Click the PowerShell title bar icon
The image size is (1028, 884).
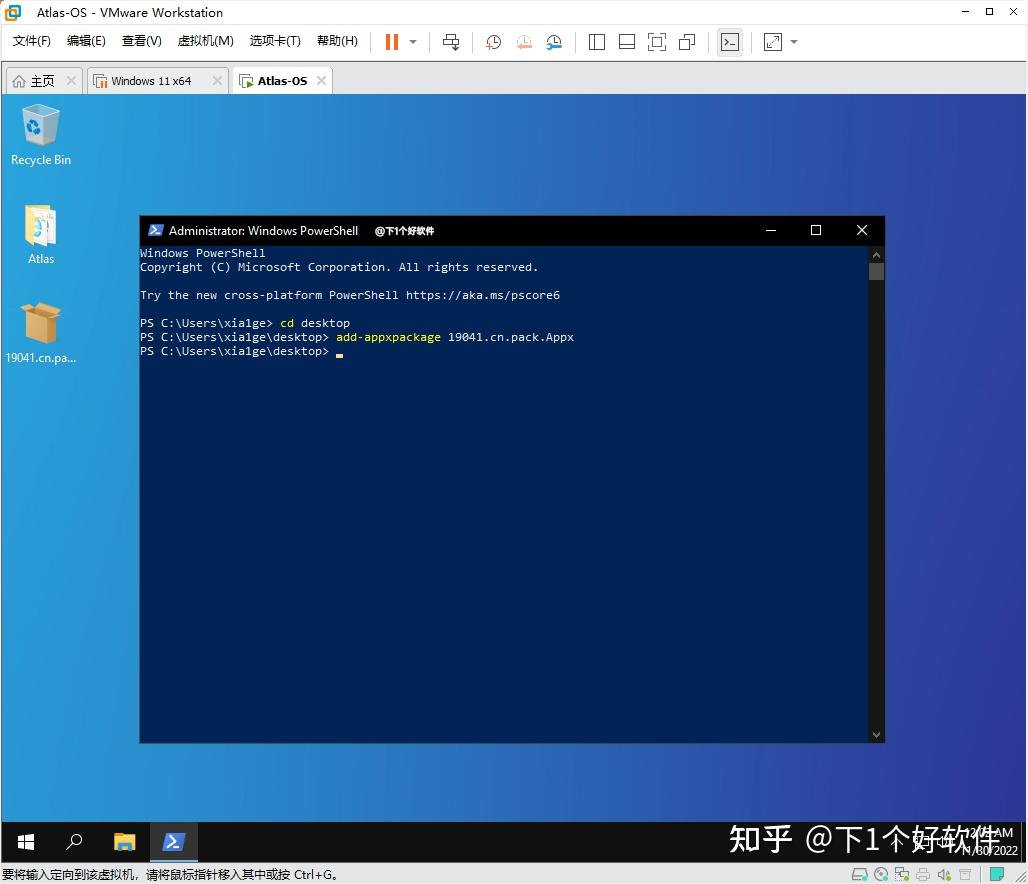(155, 230)
